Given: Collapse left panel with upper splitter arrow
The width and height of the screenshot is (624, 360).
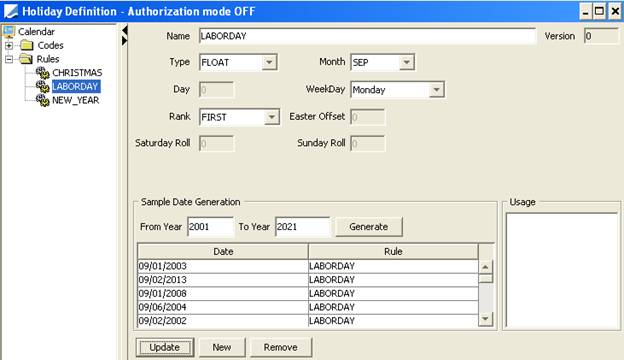Looking at the screenshot, I should click(125, 30).
